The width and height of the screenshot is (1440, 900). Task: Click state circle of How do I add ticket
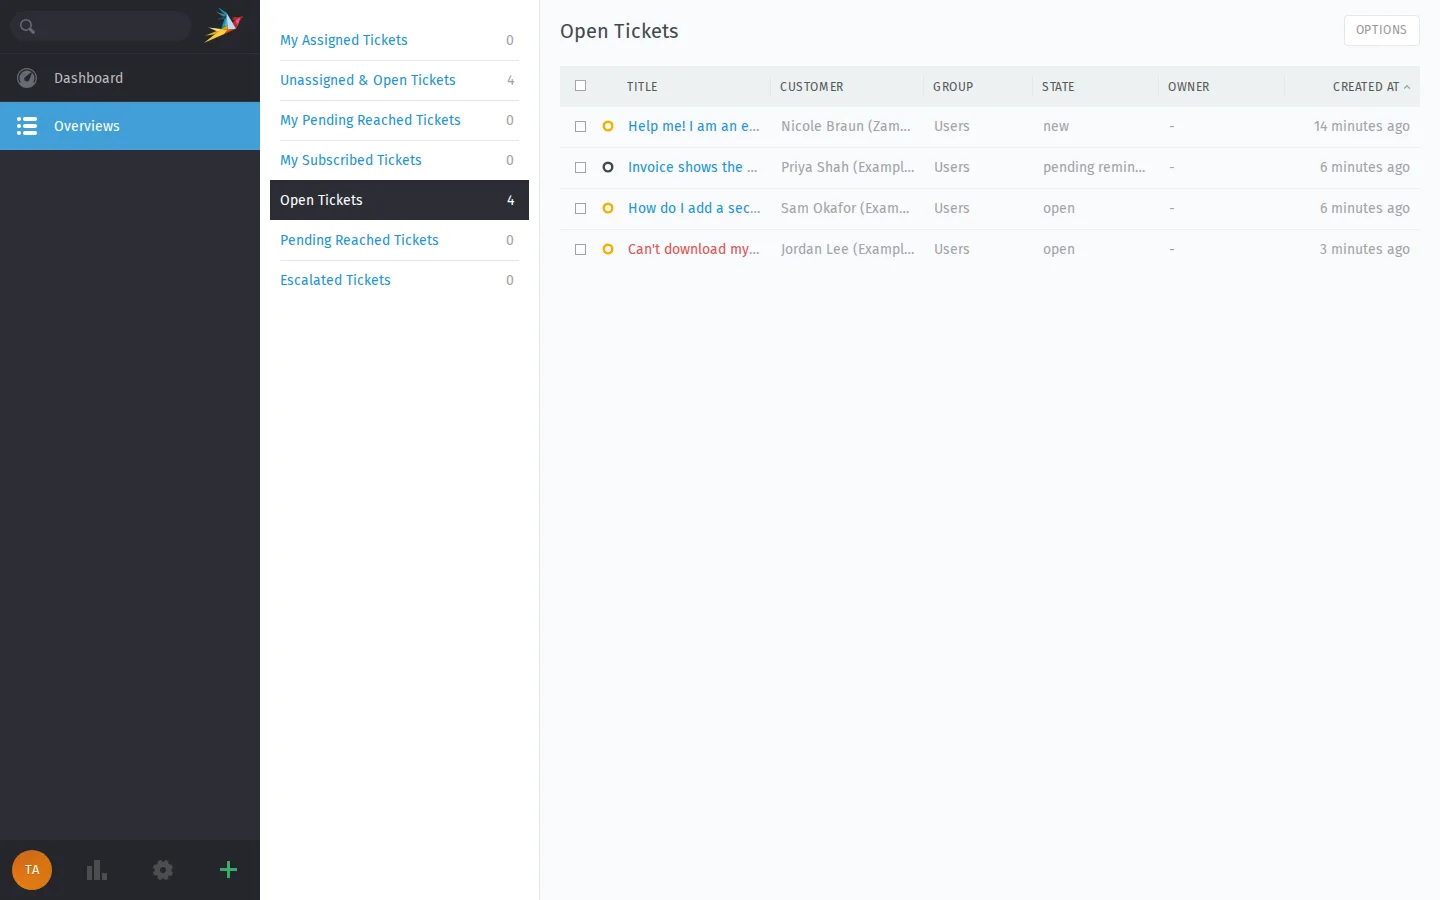pos(608,208)
